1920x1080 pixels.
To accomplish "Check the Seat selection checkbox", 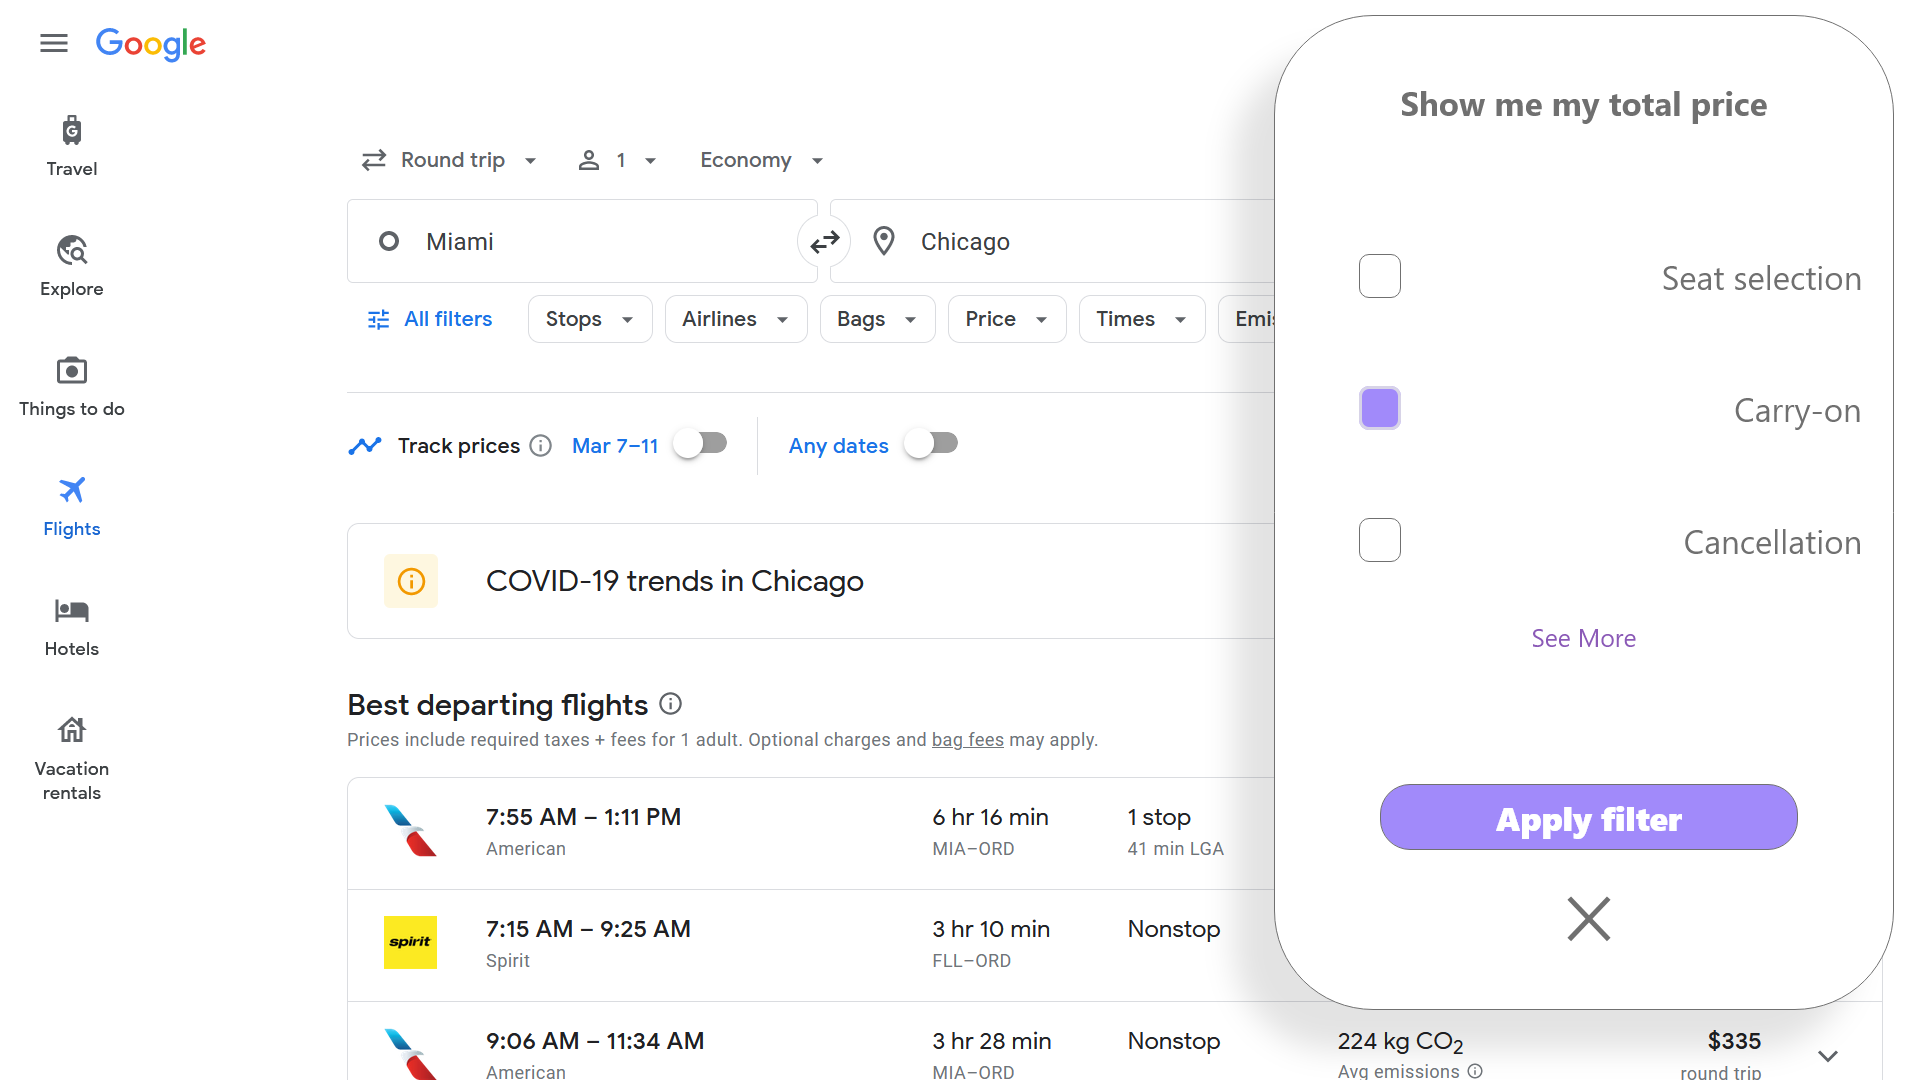I will tap(1379, 277).
